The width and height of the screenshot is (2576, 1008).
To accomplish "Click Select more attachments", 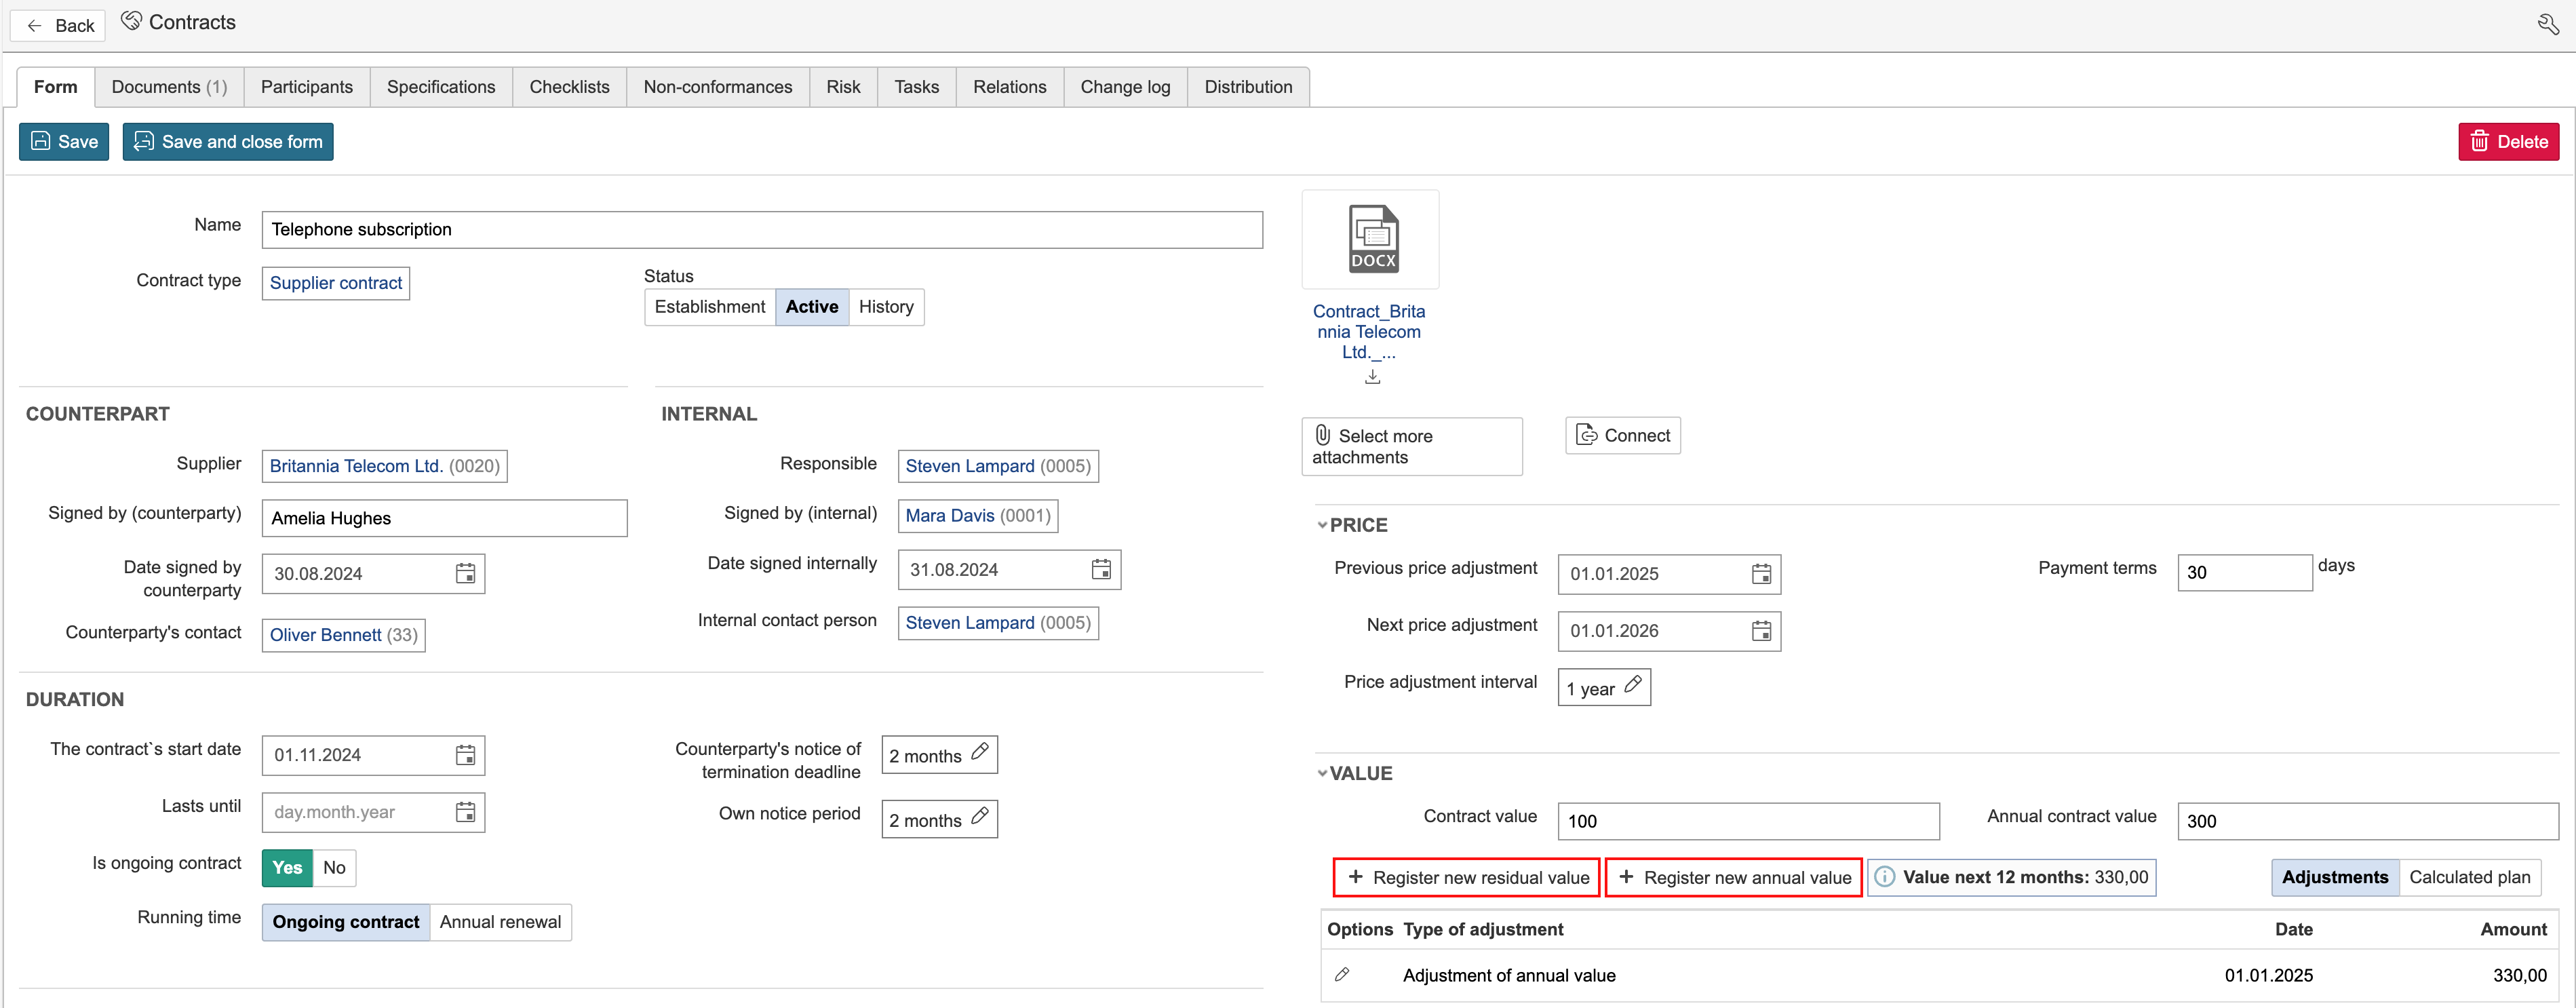I will click(x=1412, y=446).
